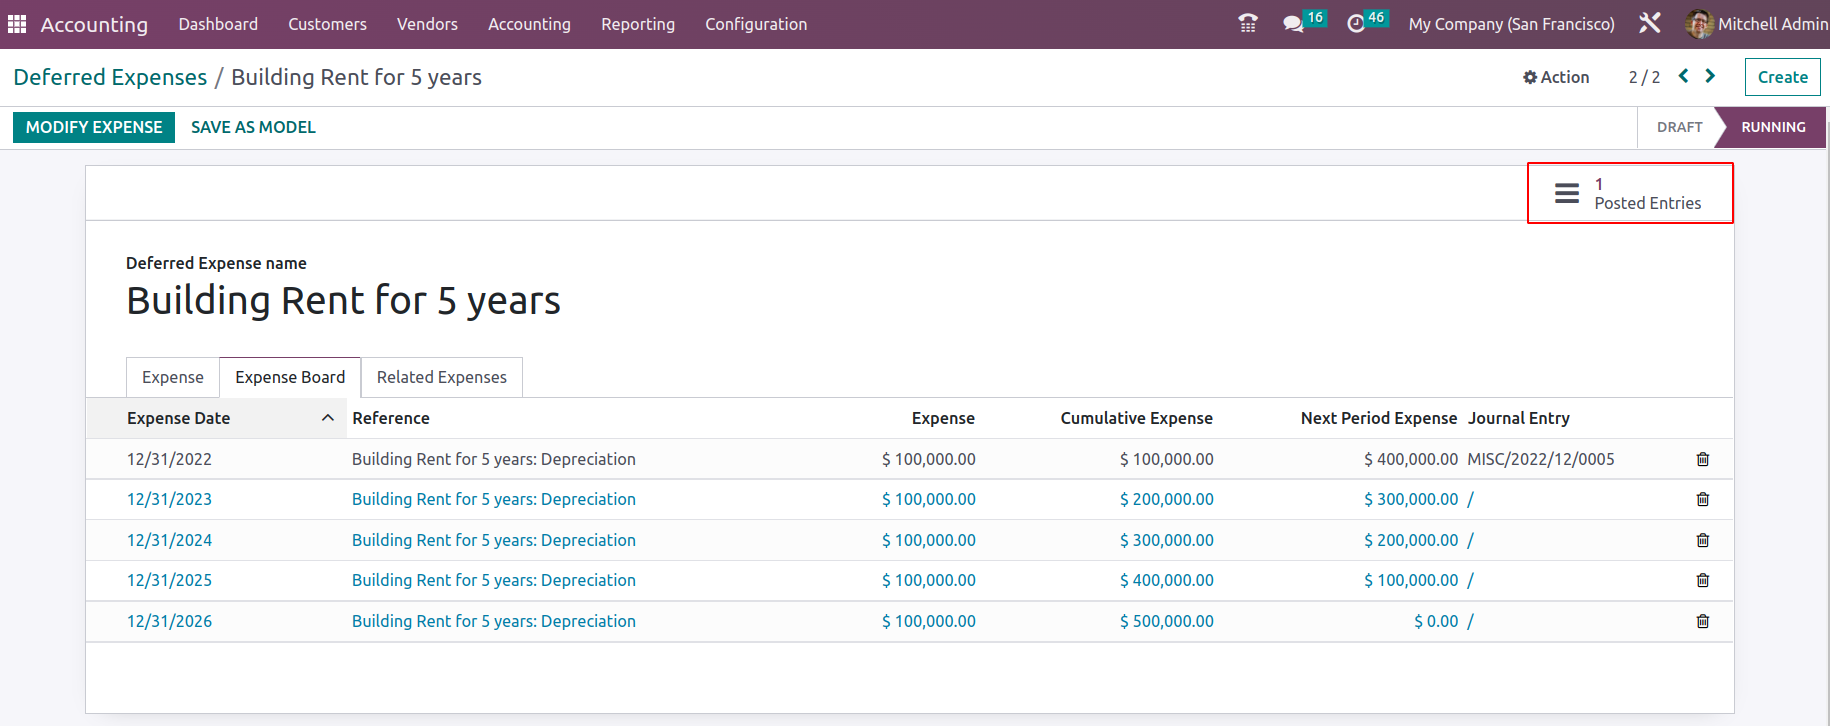Click the Accounting app title
The height and width of the screenshot is (726, 1830).
point(94,25)
